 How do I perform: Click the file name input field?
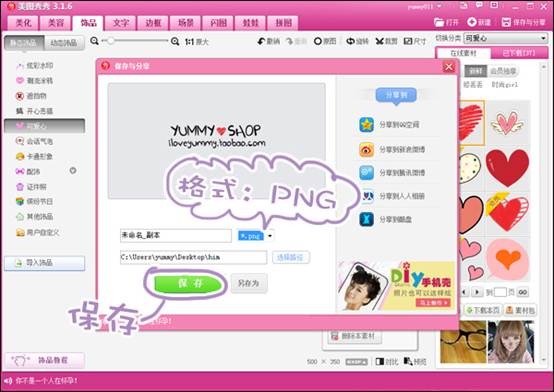[x=176, y=235]
